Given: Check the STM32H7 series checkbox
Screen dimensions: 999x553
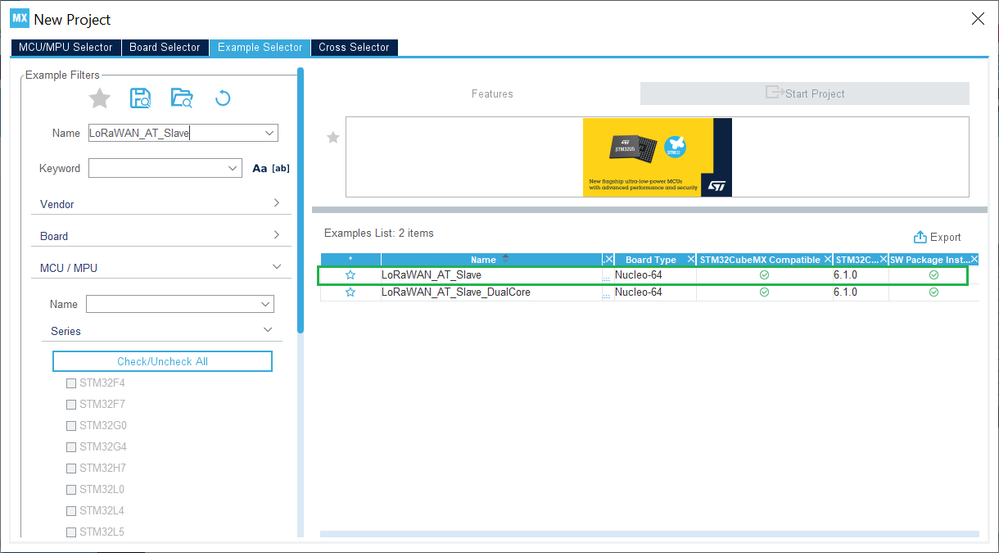Looking at the screenshot, I should click(x=71, y=468).
